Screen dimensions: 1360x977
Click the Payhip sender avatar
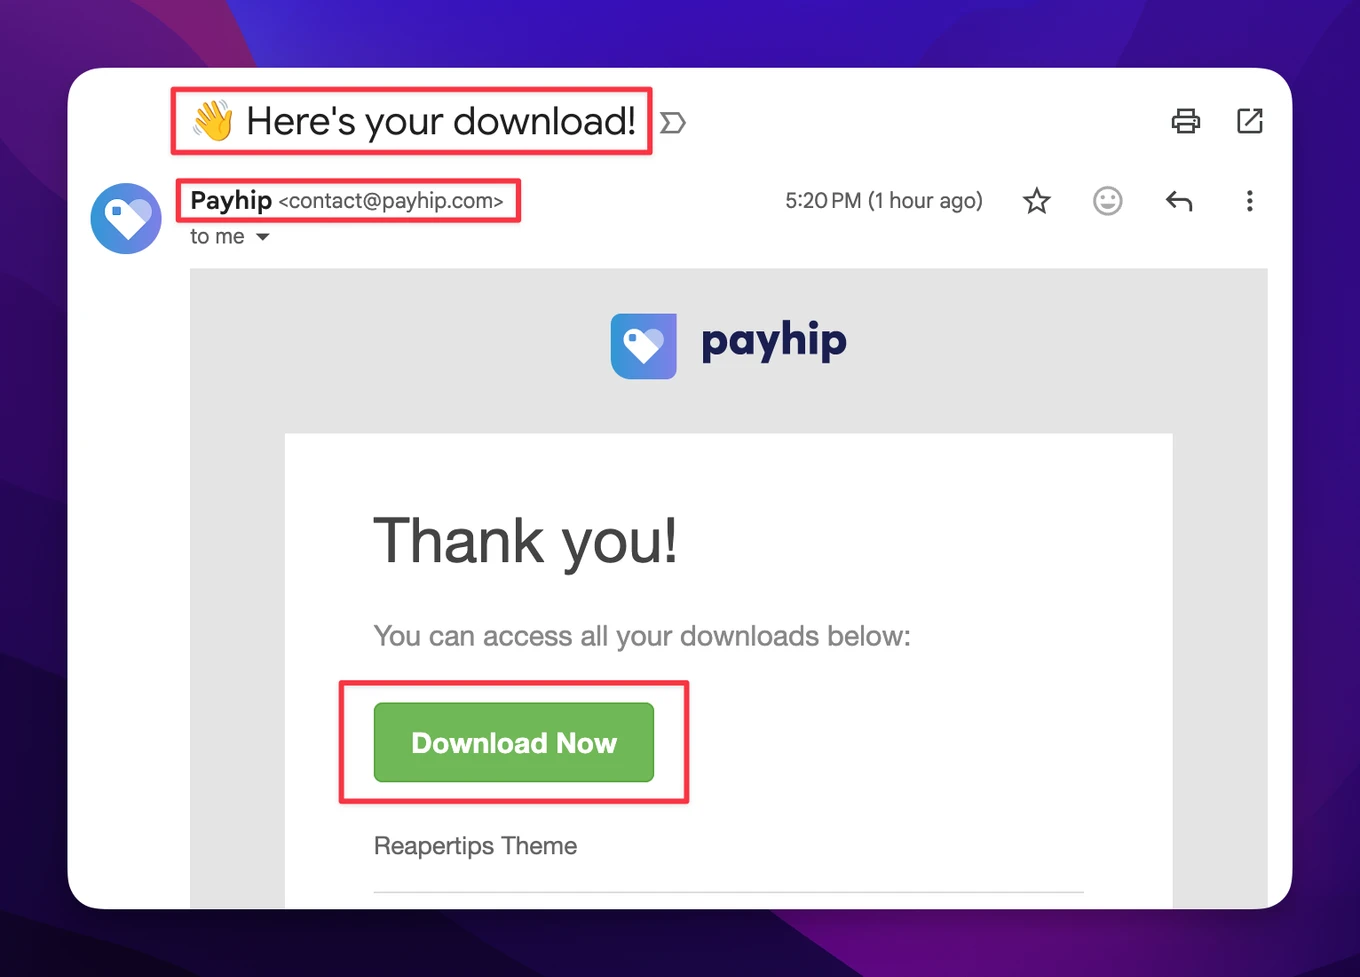pos(126,218)
